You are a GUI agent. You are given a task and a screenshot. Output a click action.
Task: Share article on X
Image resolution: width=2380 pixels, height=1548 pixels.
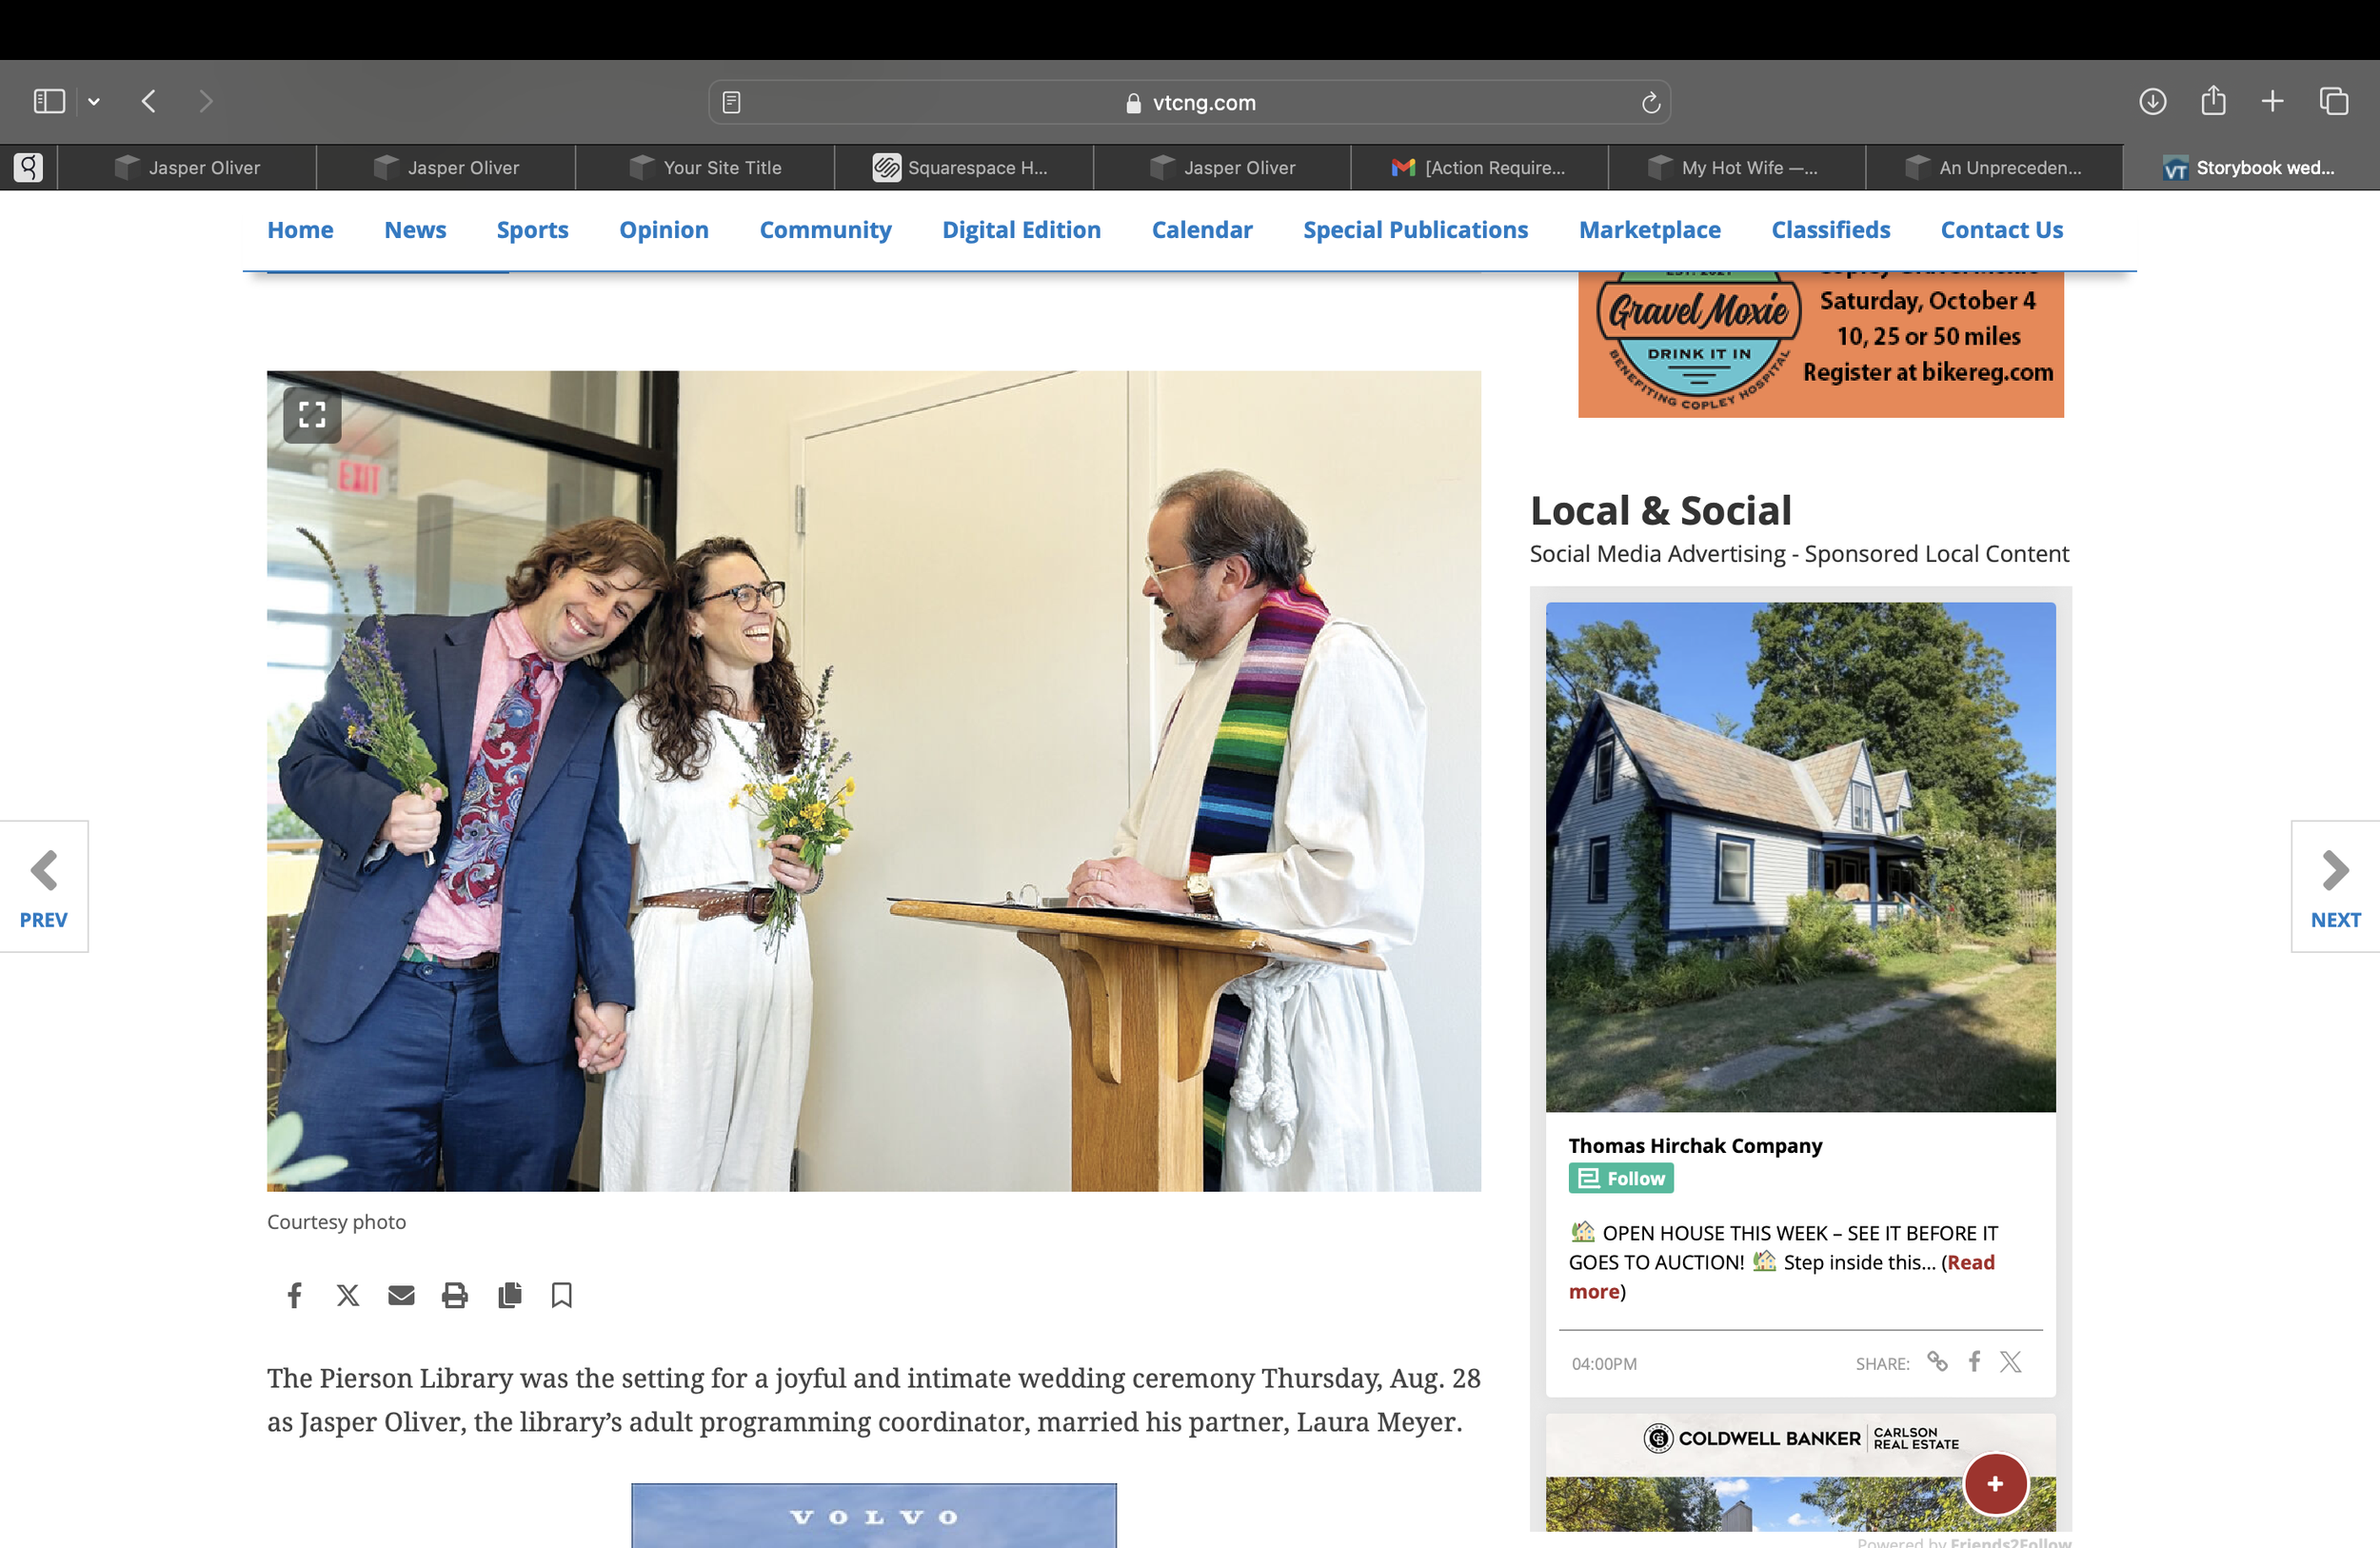coord(347,1295)
